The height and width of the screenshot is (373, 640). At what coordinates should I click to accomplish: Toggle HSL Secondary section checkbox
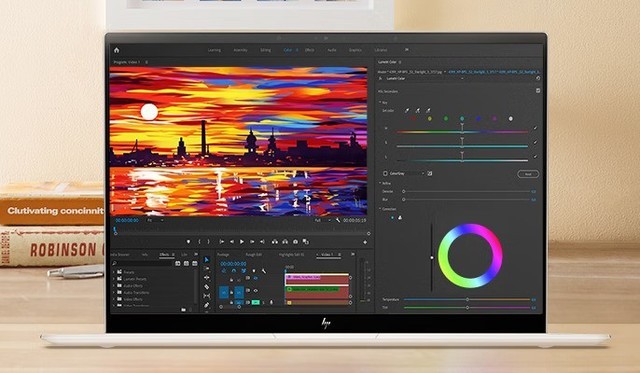point(538,91)
